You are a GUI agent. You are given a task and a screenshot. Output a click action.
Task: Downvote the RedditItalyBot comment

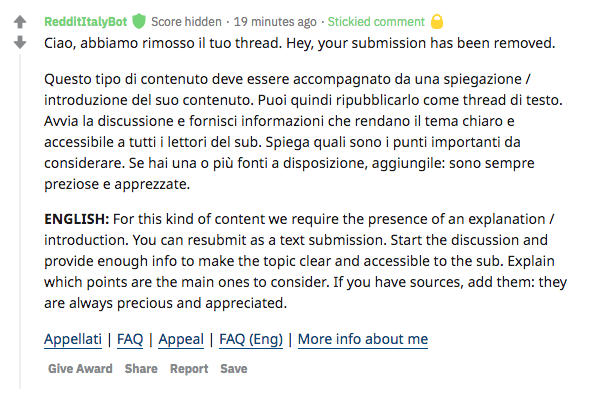tap(20, 42)
